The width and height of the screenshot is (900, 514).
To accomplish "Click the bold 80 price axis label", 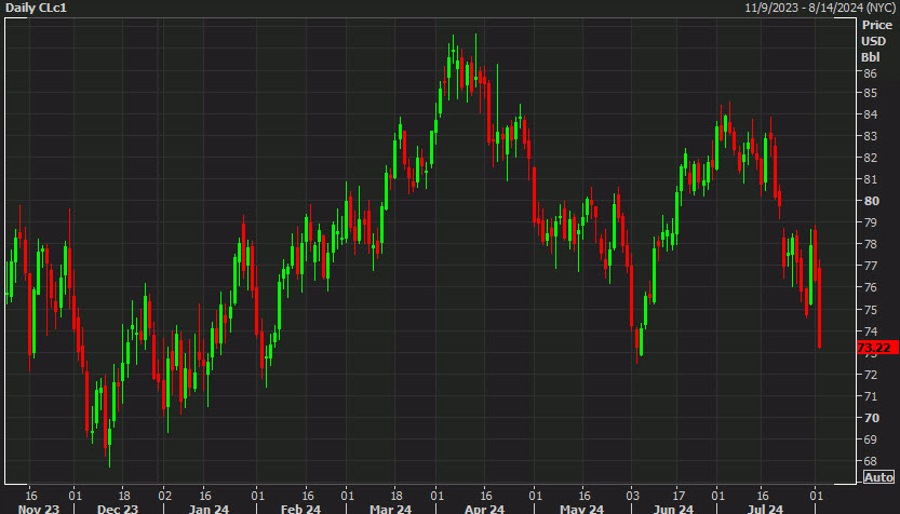I will [x=871, y=201].
